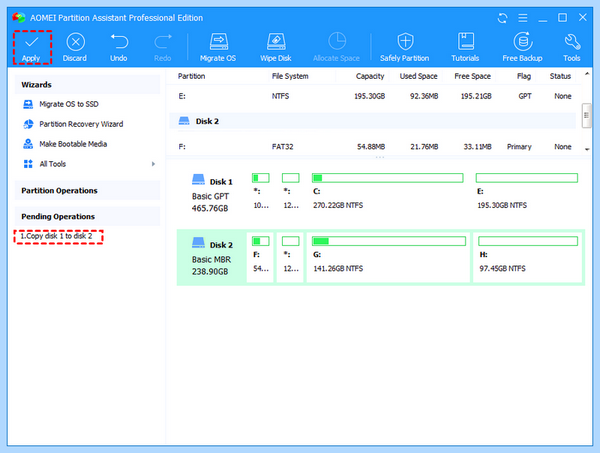This screenshot has width=600, height=453.
Task: Select Disk 1's 12... unlabeled partition block
Action: click(290, 191)
